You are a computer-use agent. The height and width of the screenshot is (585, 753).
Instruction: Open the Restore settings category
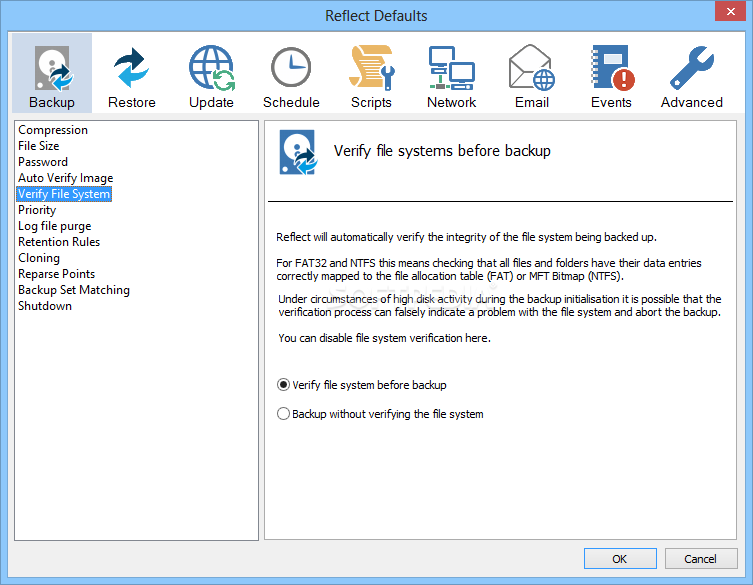[132, 73]
